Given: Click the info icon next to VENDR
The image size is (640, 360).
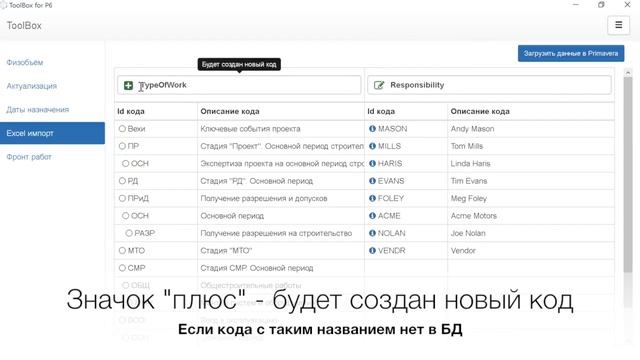Looking at the screenshot, I should (372, 251).
